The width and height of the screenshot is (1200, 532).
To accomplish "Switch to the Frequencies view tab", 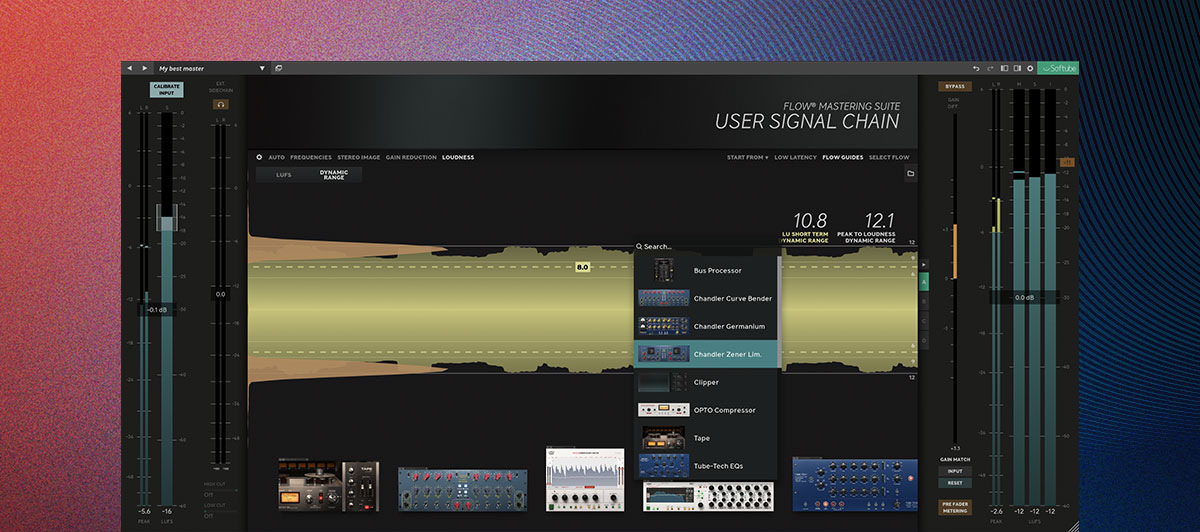I will tap(311, 157).
